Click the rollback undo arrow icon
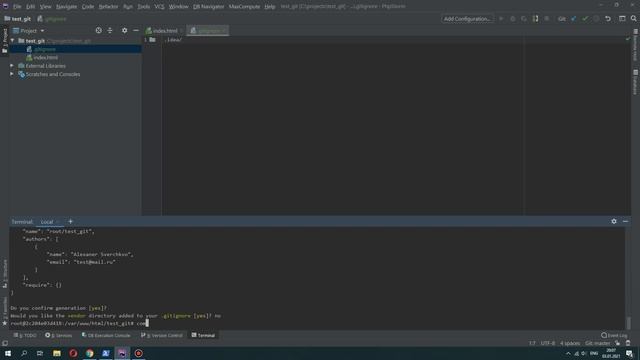 pos(608,19)
